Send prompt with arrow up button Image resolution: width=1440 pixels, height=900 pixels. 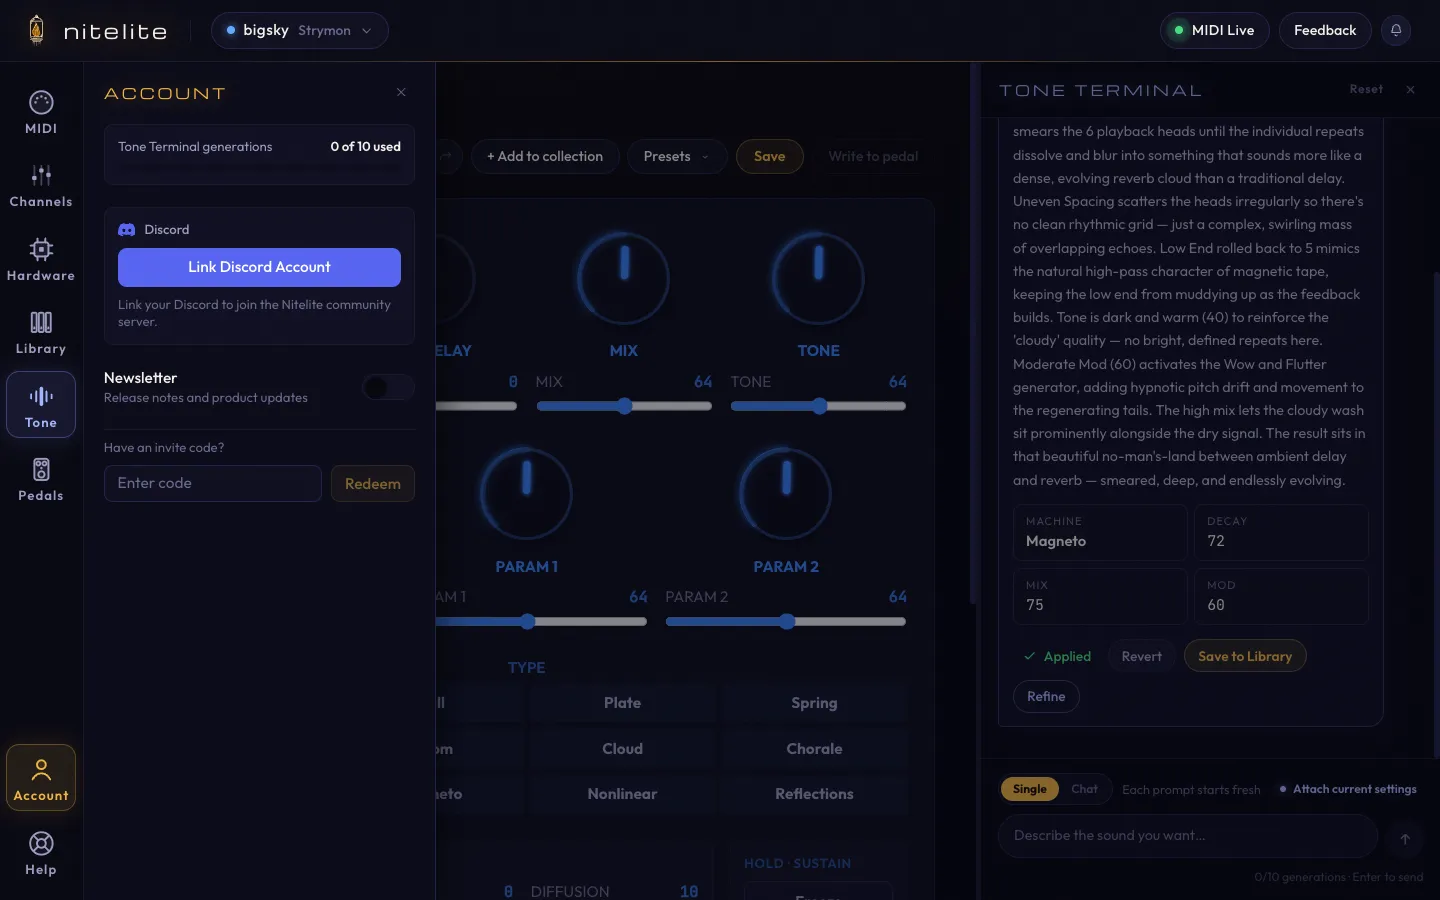(1405, 838)
